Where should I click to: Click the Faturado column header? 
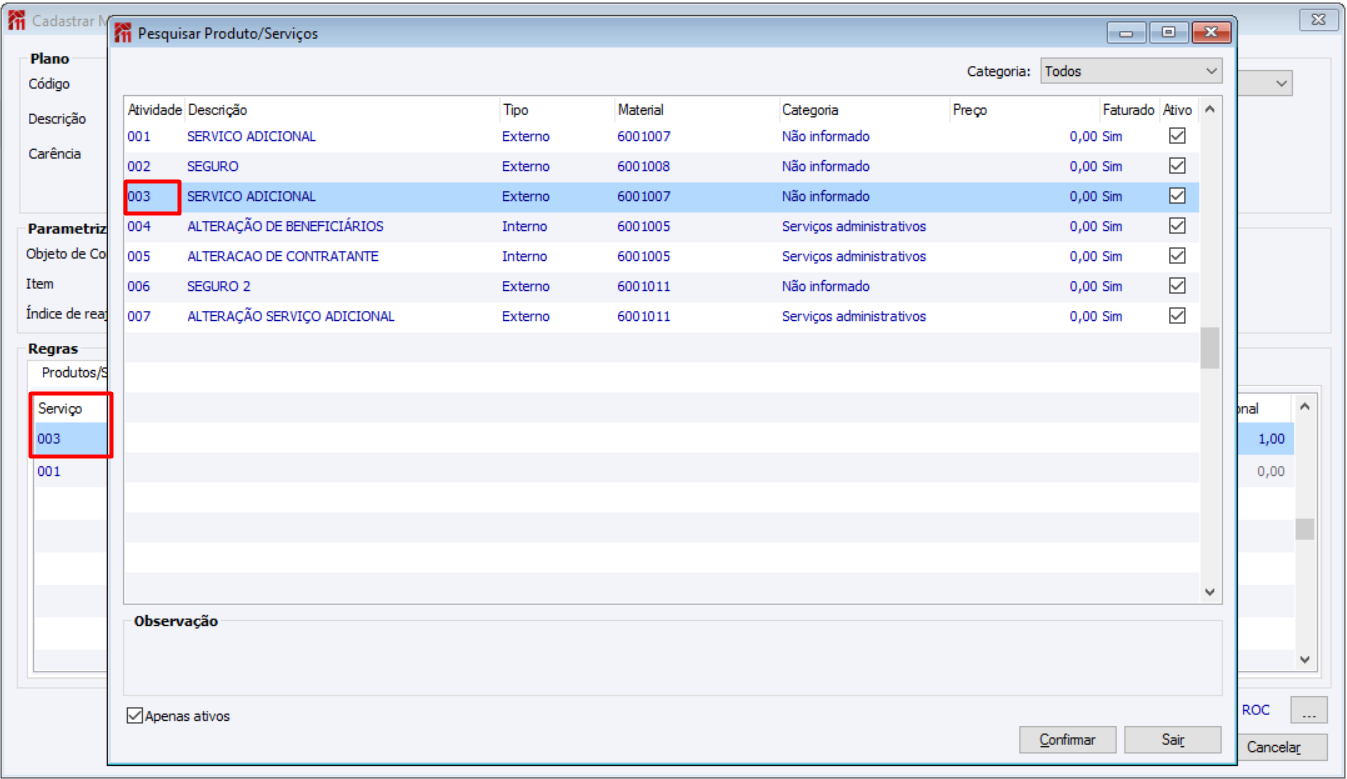[1129, 110]
